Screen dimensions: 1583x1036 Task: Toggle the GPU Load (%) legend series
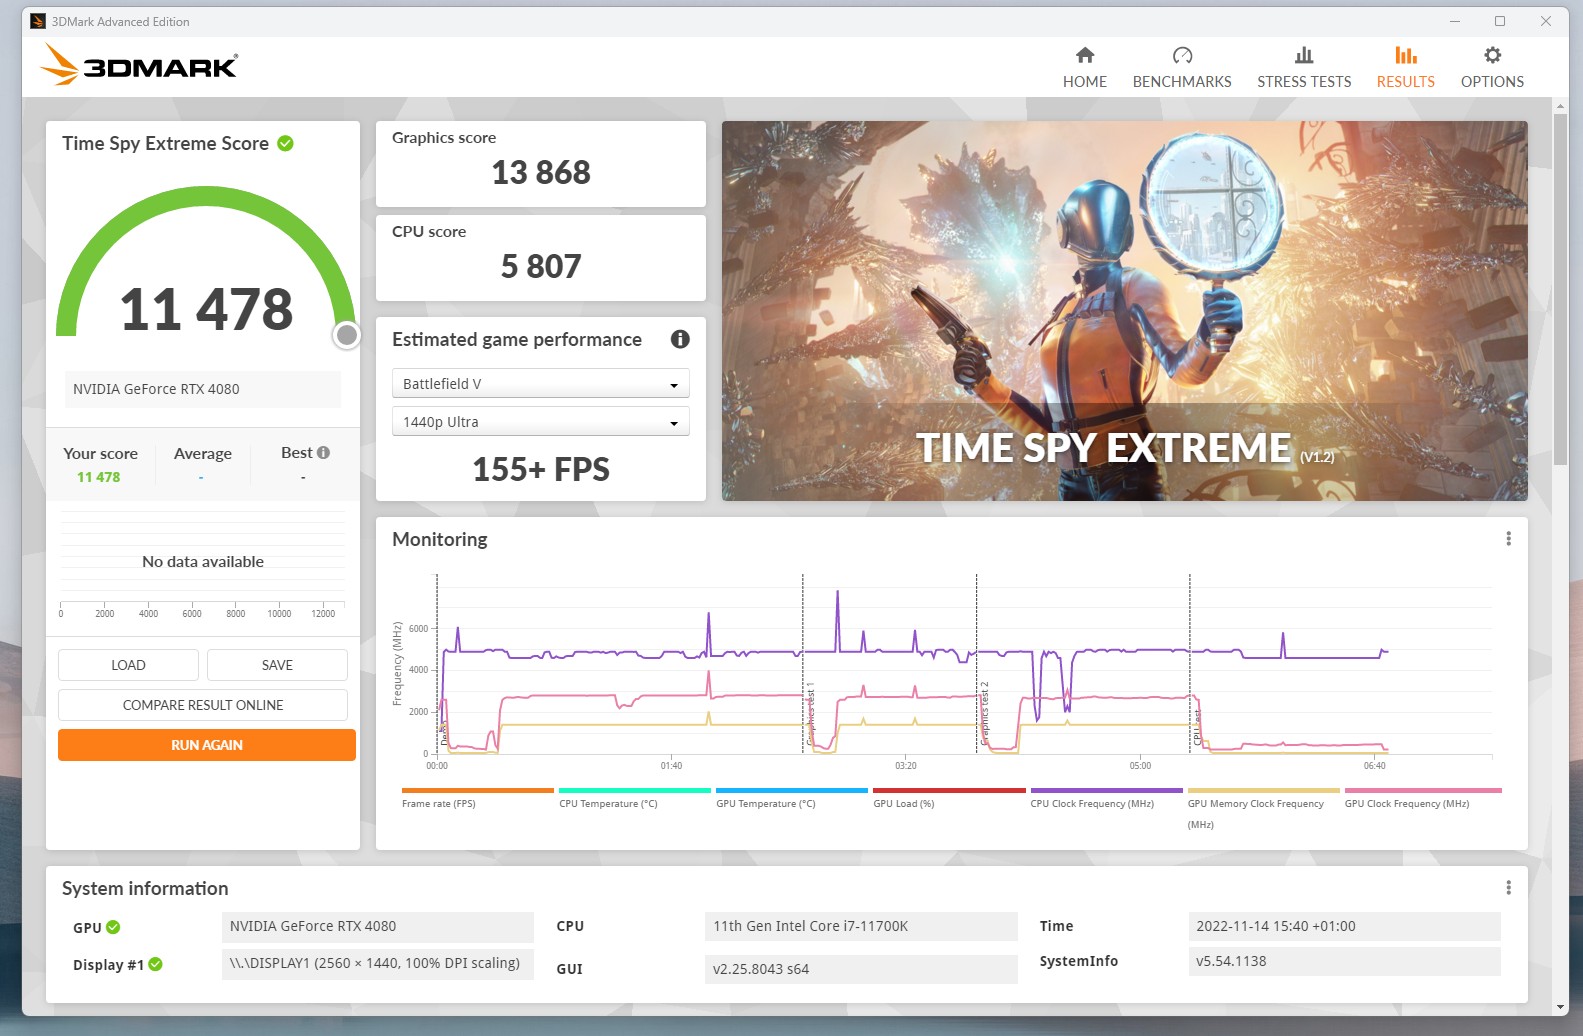(948, 798)
